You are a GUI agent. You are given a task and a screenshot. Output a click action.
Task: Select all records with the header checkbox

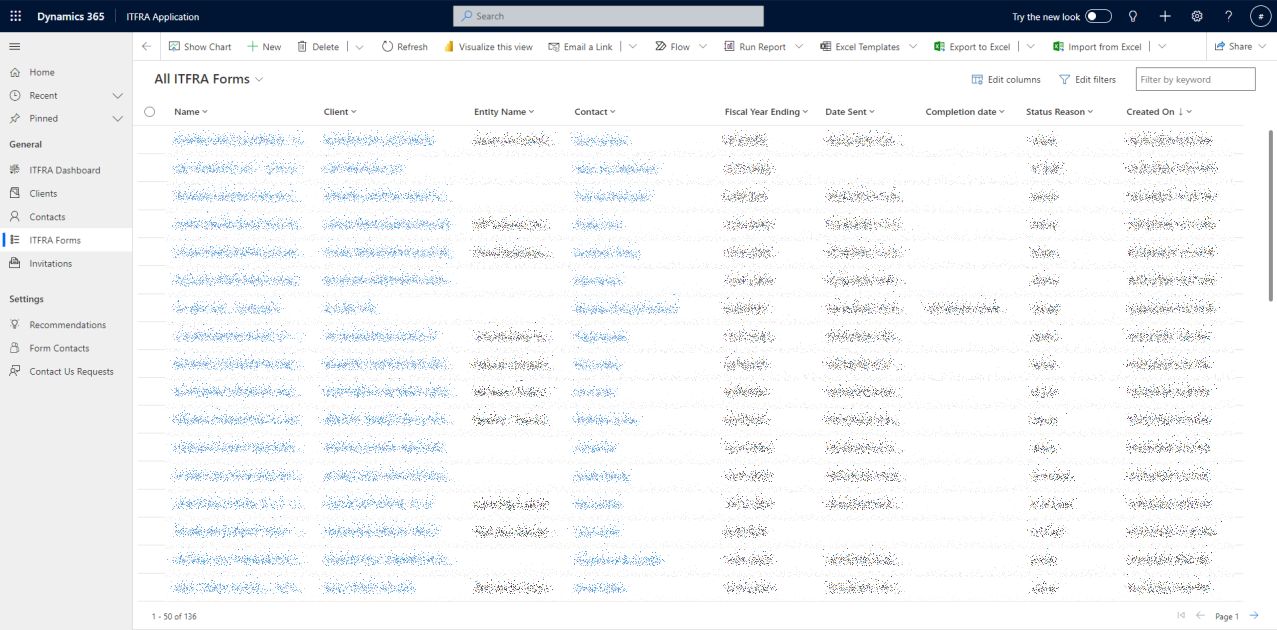(x=149, y=111)
